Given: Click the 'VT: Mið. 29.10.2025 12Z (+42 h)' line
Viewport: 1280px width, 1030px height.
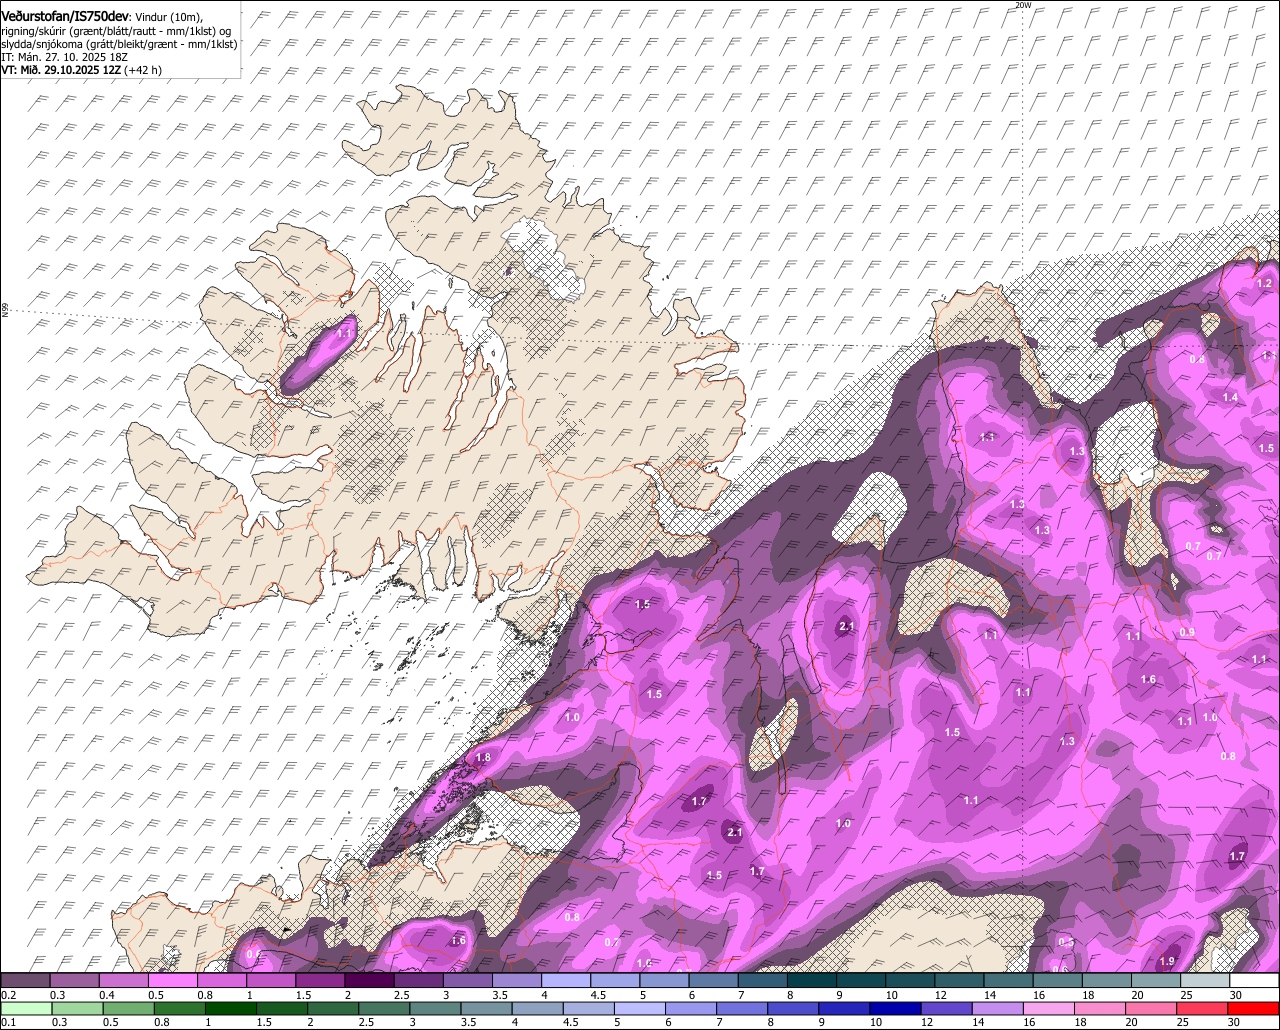Looking at the screenshot, I should [81, 70].
